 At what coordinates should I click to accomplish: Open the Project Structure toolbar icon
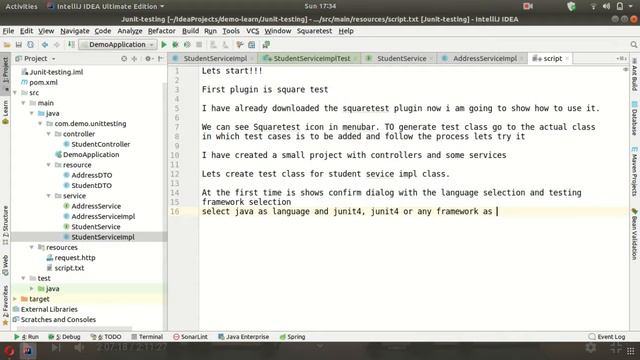click(x=251, y=44)
